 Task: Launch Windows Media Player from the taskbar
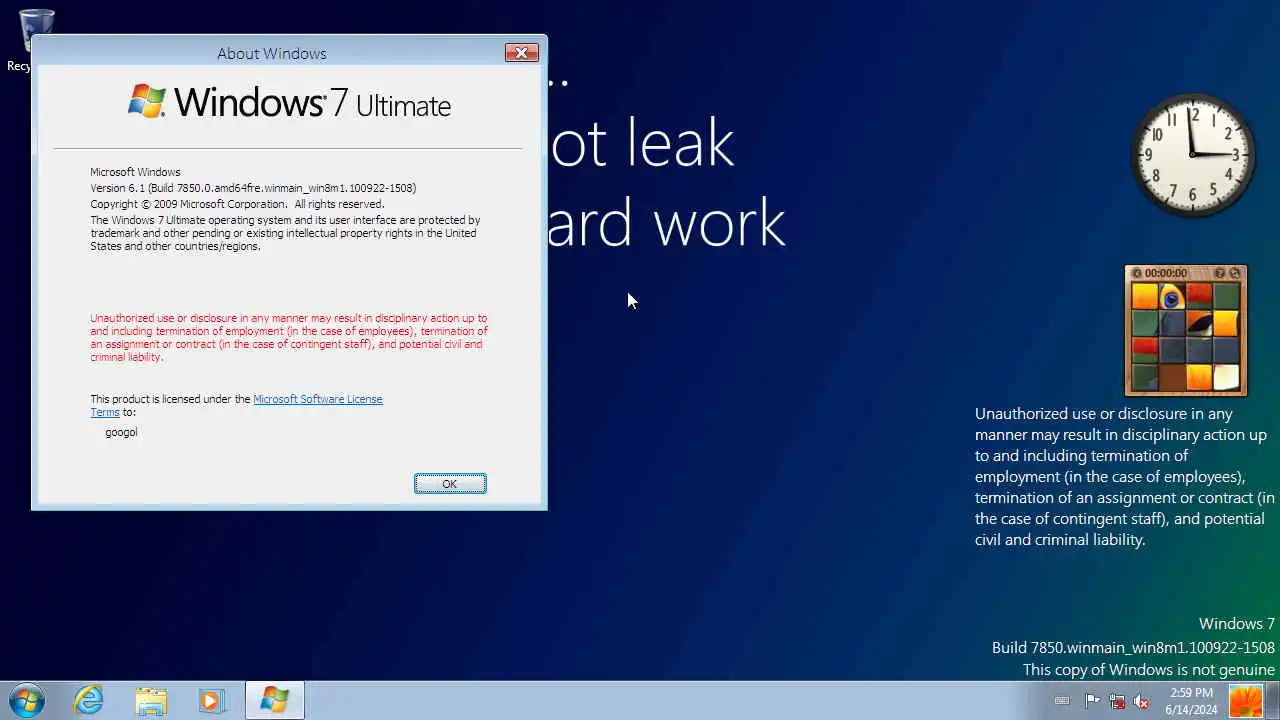(212, 701)
